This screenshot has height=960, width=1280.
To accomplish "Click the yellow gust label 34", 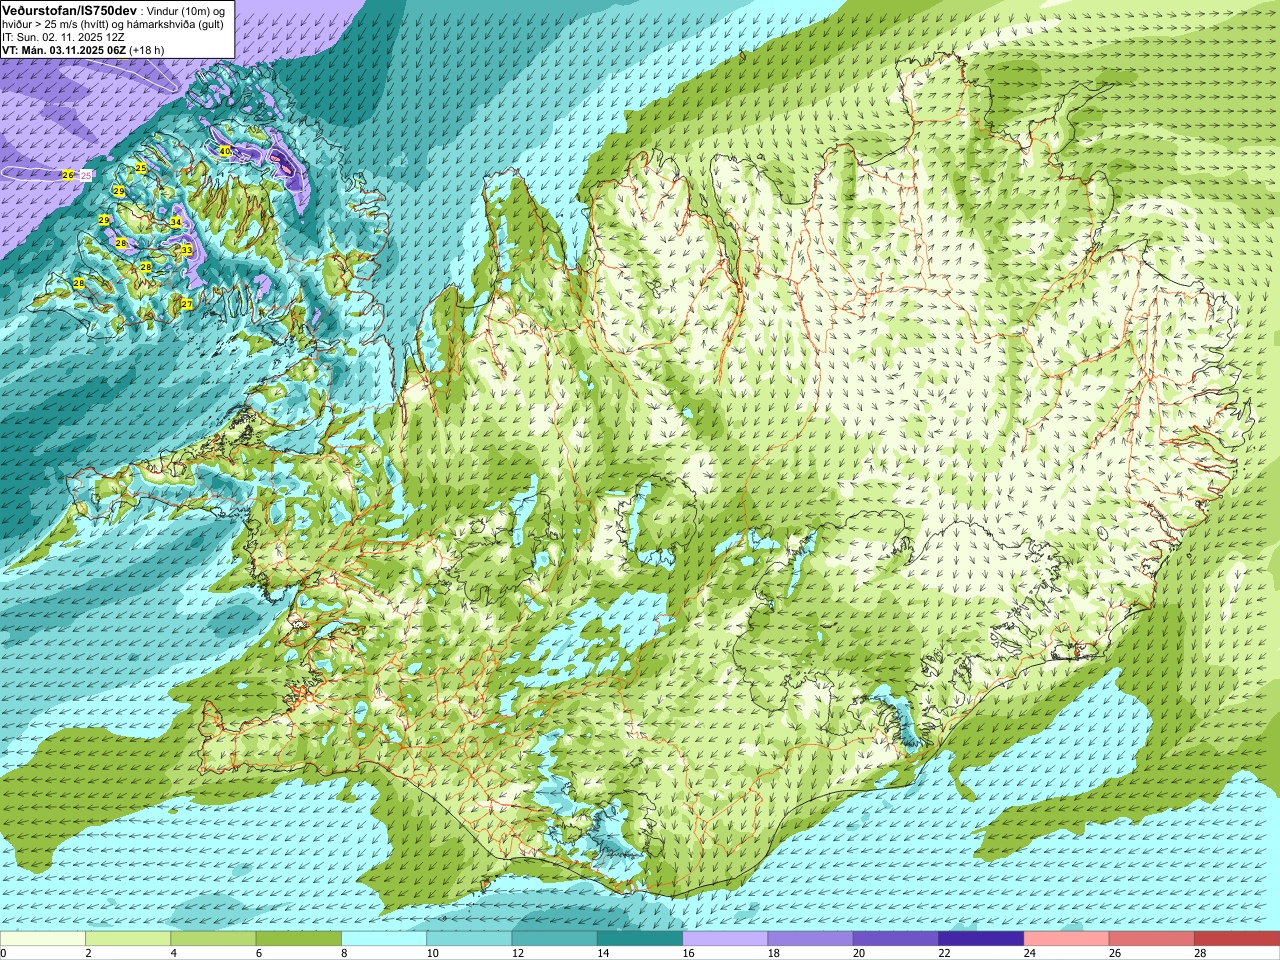I will 176,222.
